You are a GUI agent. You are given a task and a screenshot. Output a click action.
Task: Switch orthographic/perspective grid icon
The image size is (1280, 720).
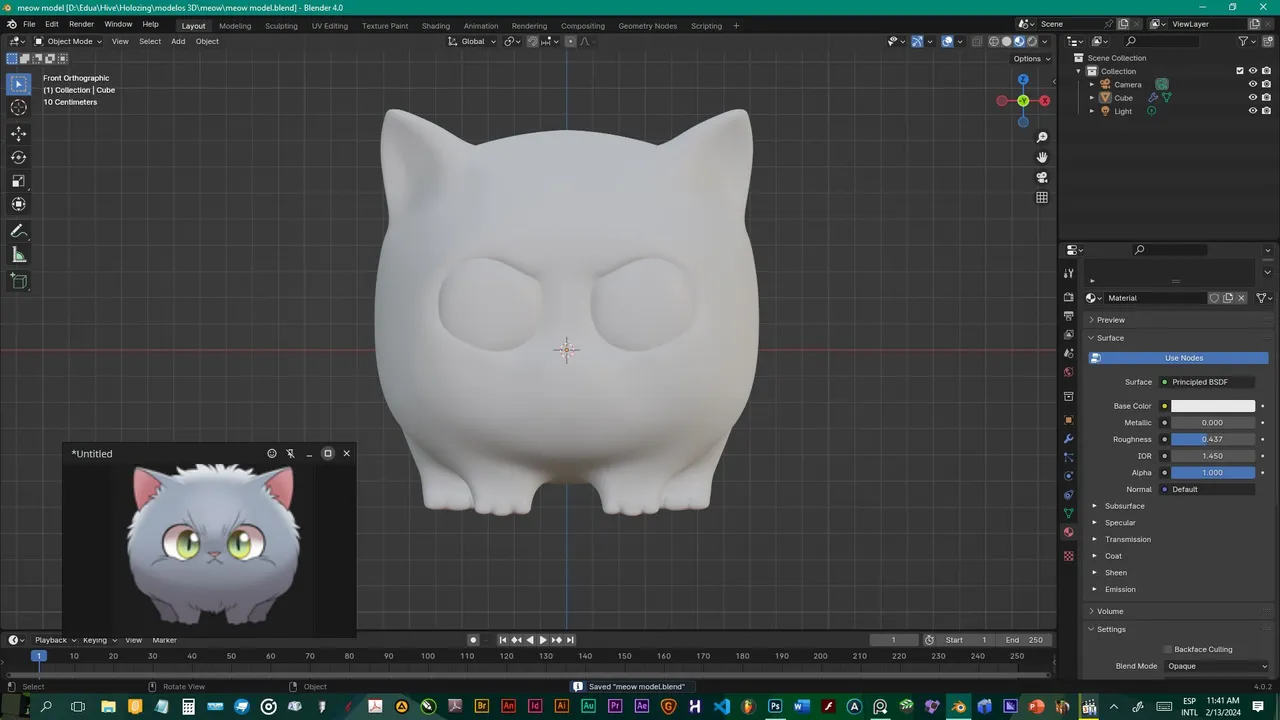click(x=1042, y=197)
